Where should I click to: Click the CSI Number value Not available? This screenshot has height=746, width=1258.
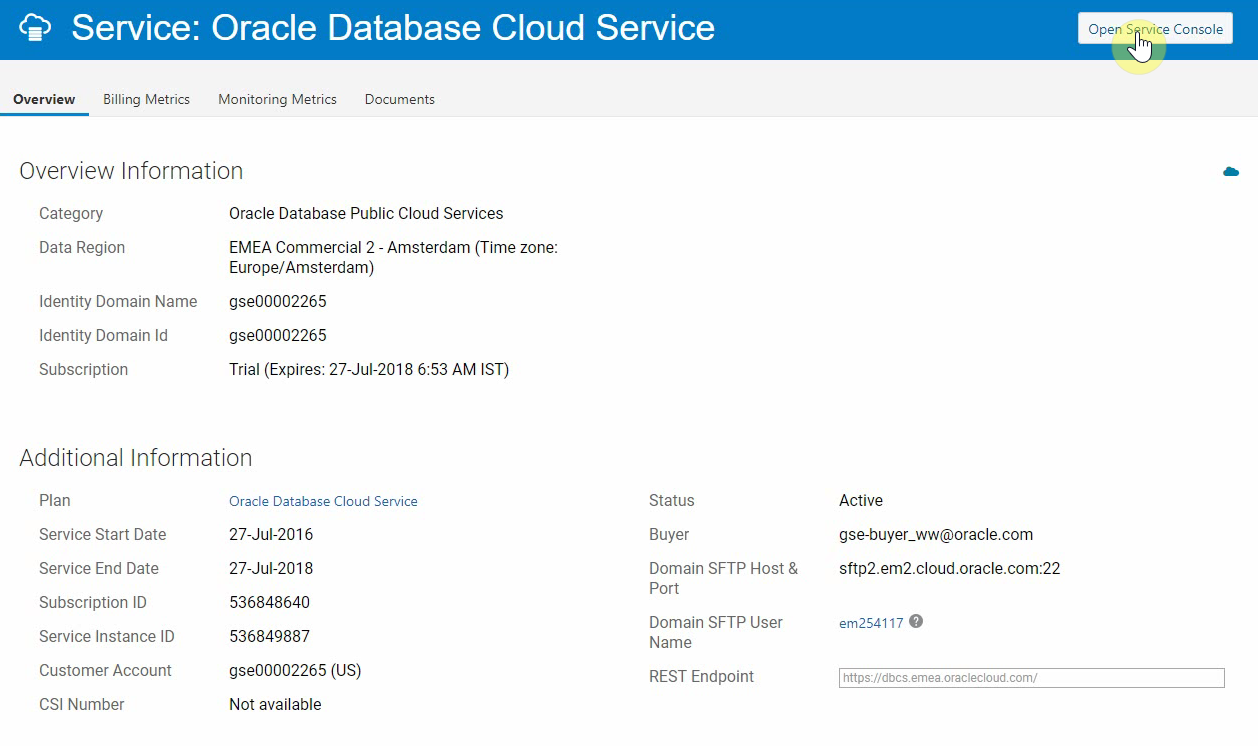(275, 704)
